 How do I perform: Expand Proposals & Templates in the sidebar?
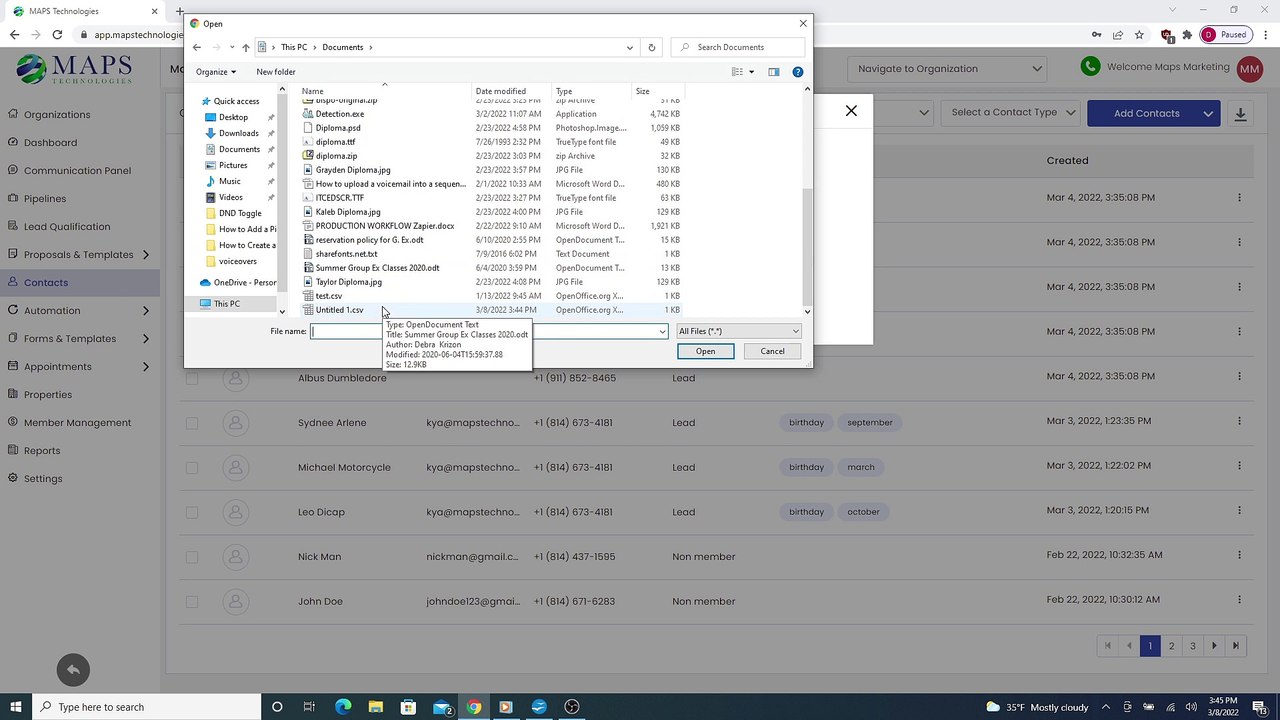point(146,254)
